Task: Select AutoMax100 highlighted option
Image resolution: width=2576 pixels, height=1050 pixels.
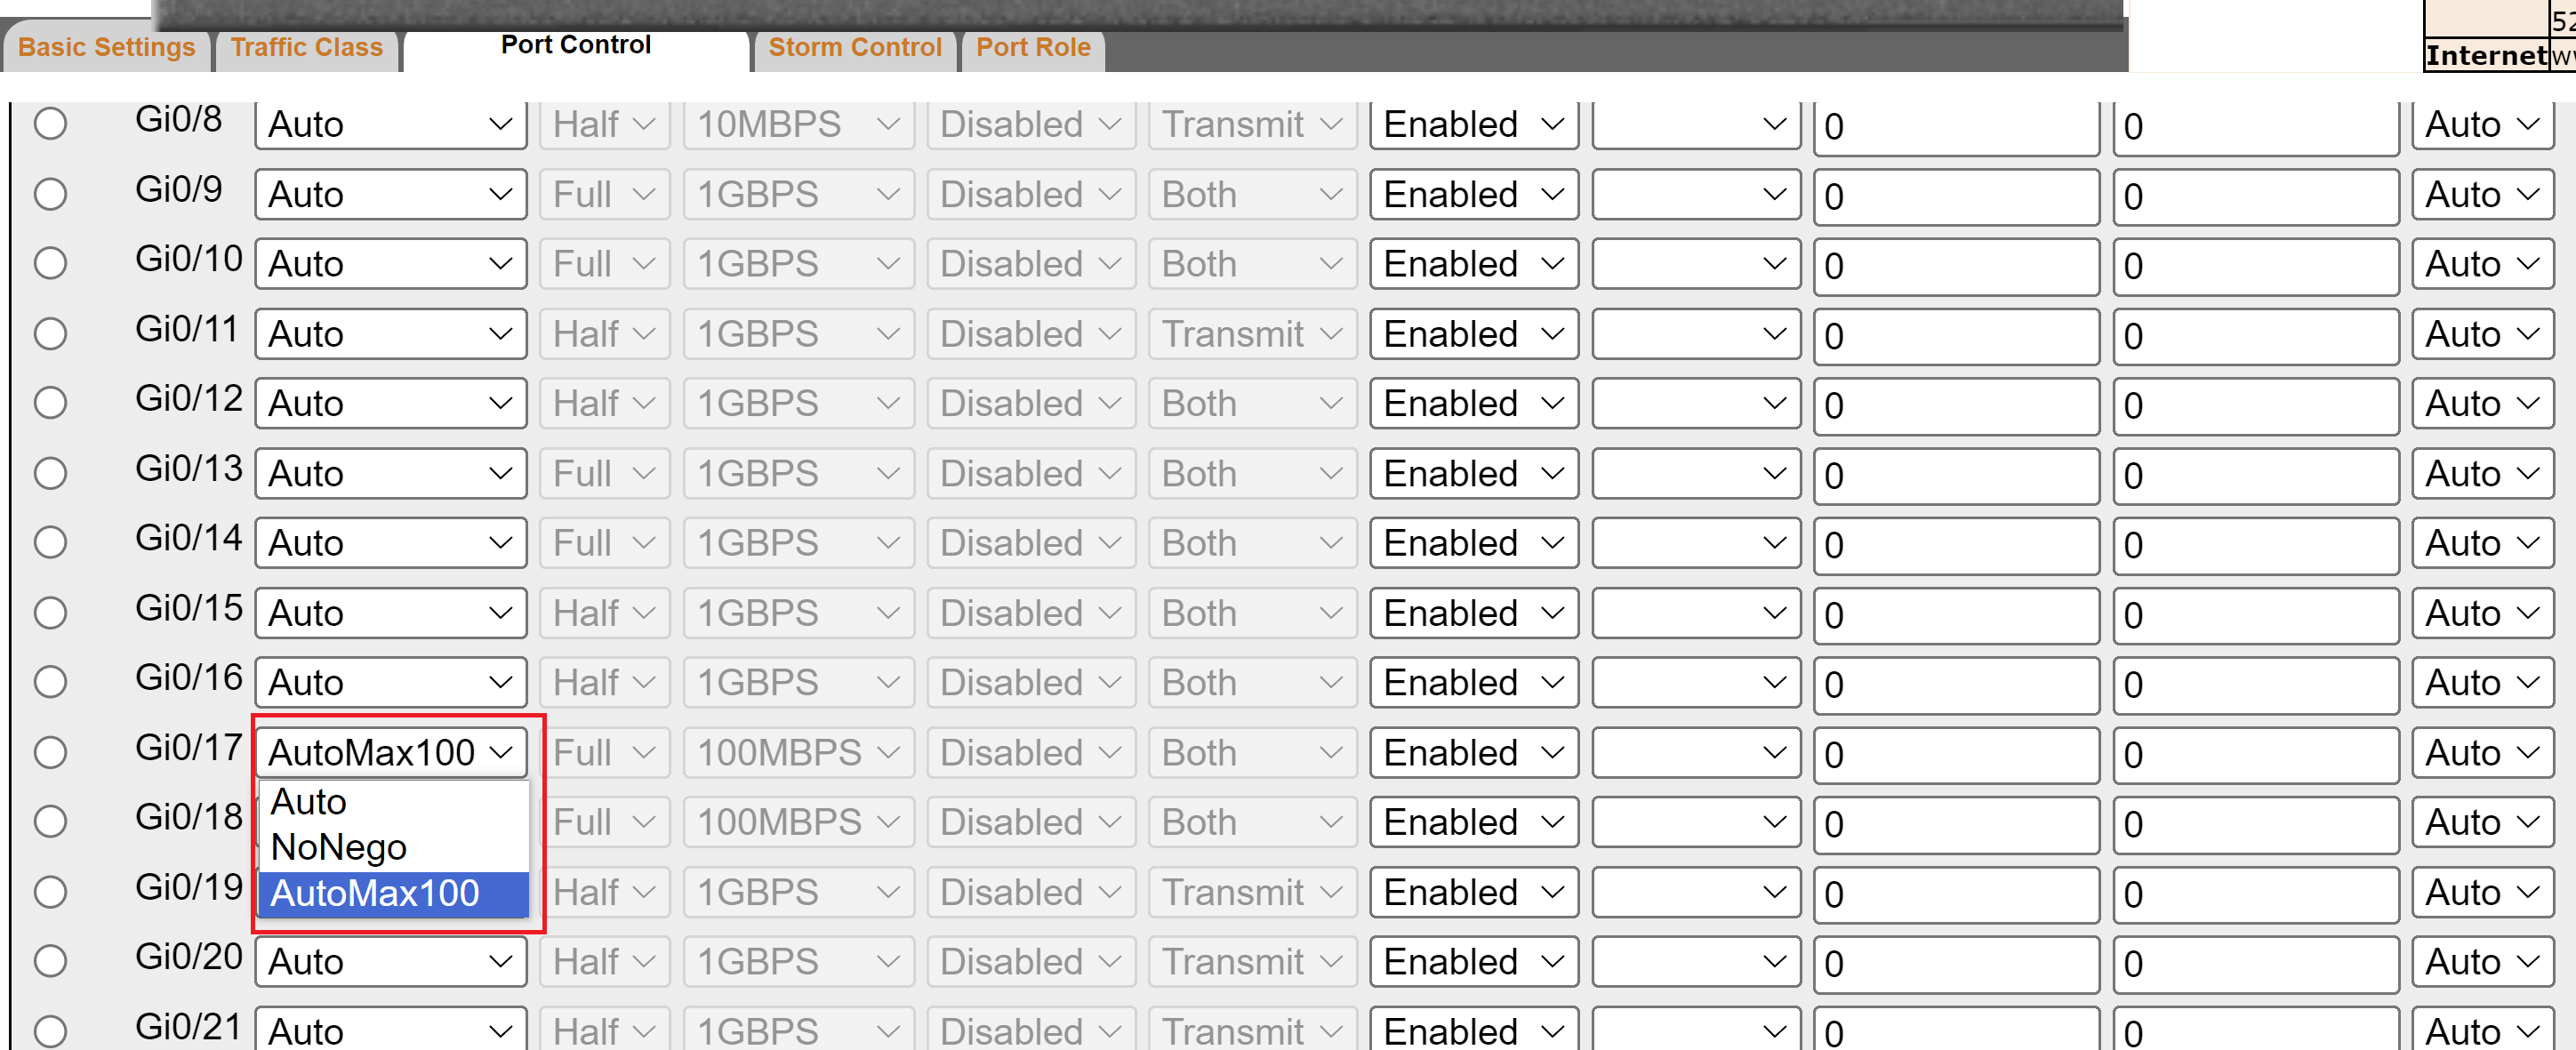Action: 375,893
